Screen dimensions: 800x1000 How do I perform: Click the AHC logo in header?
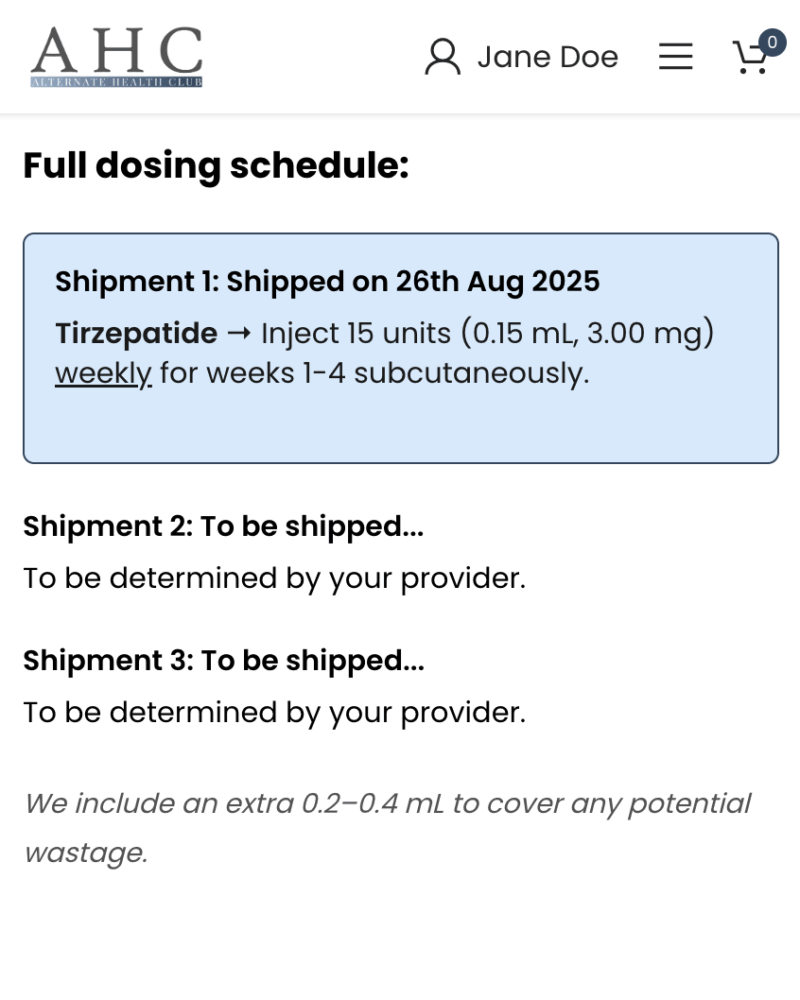tap(116, 50)
